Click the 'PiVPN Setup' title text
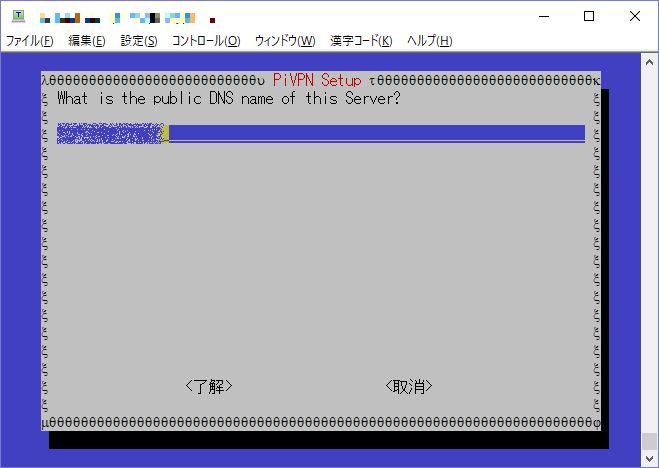The image size is (659, 468). (x=317, y=80)
